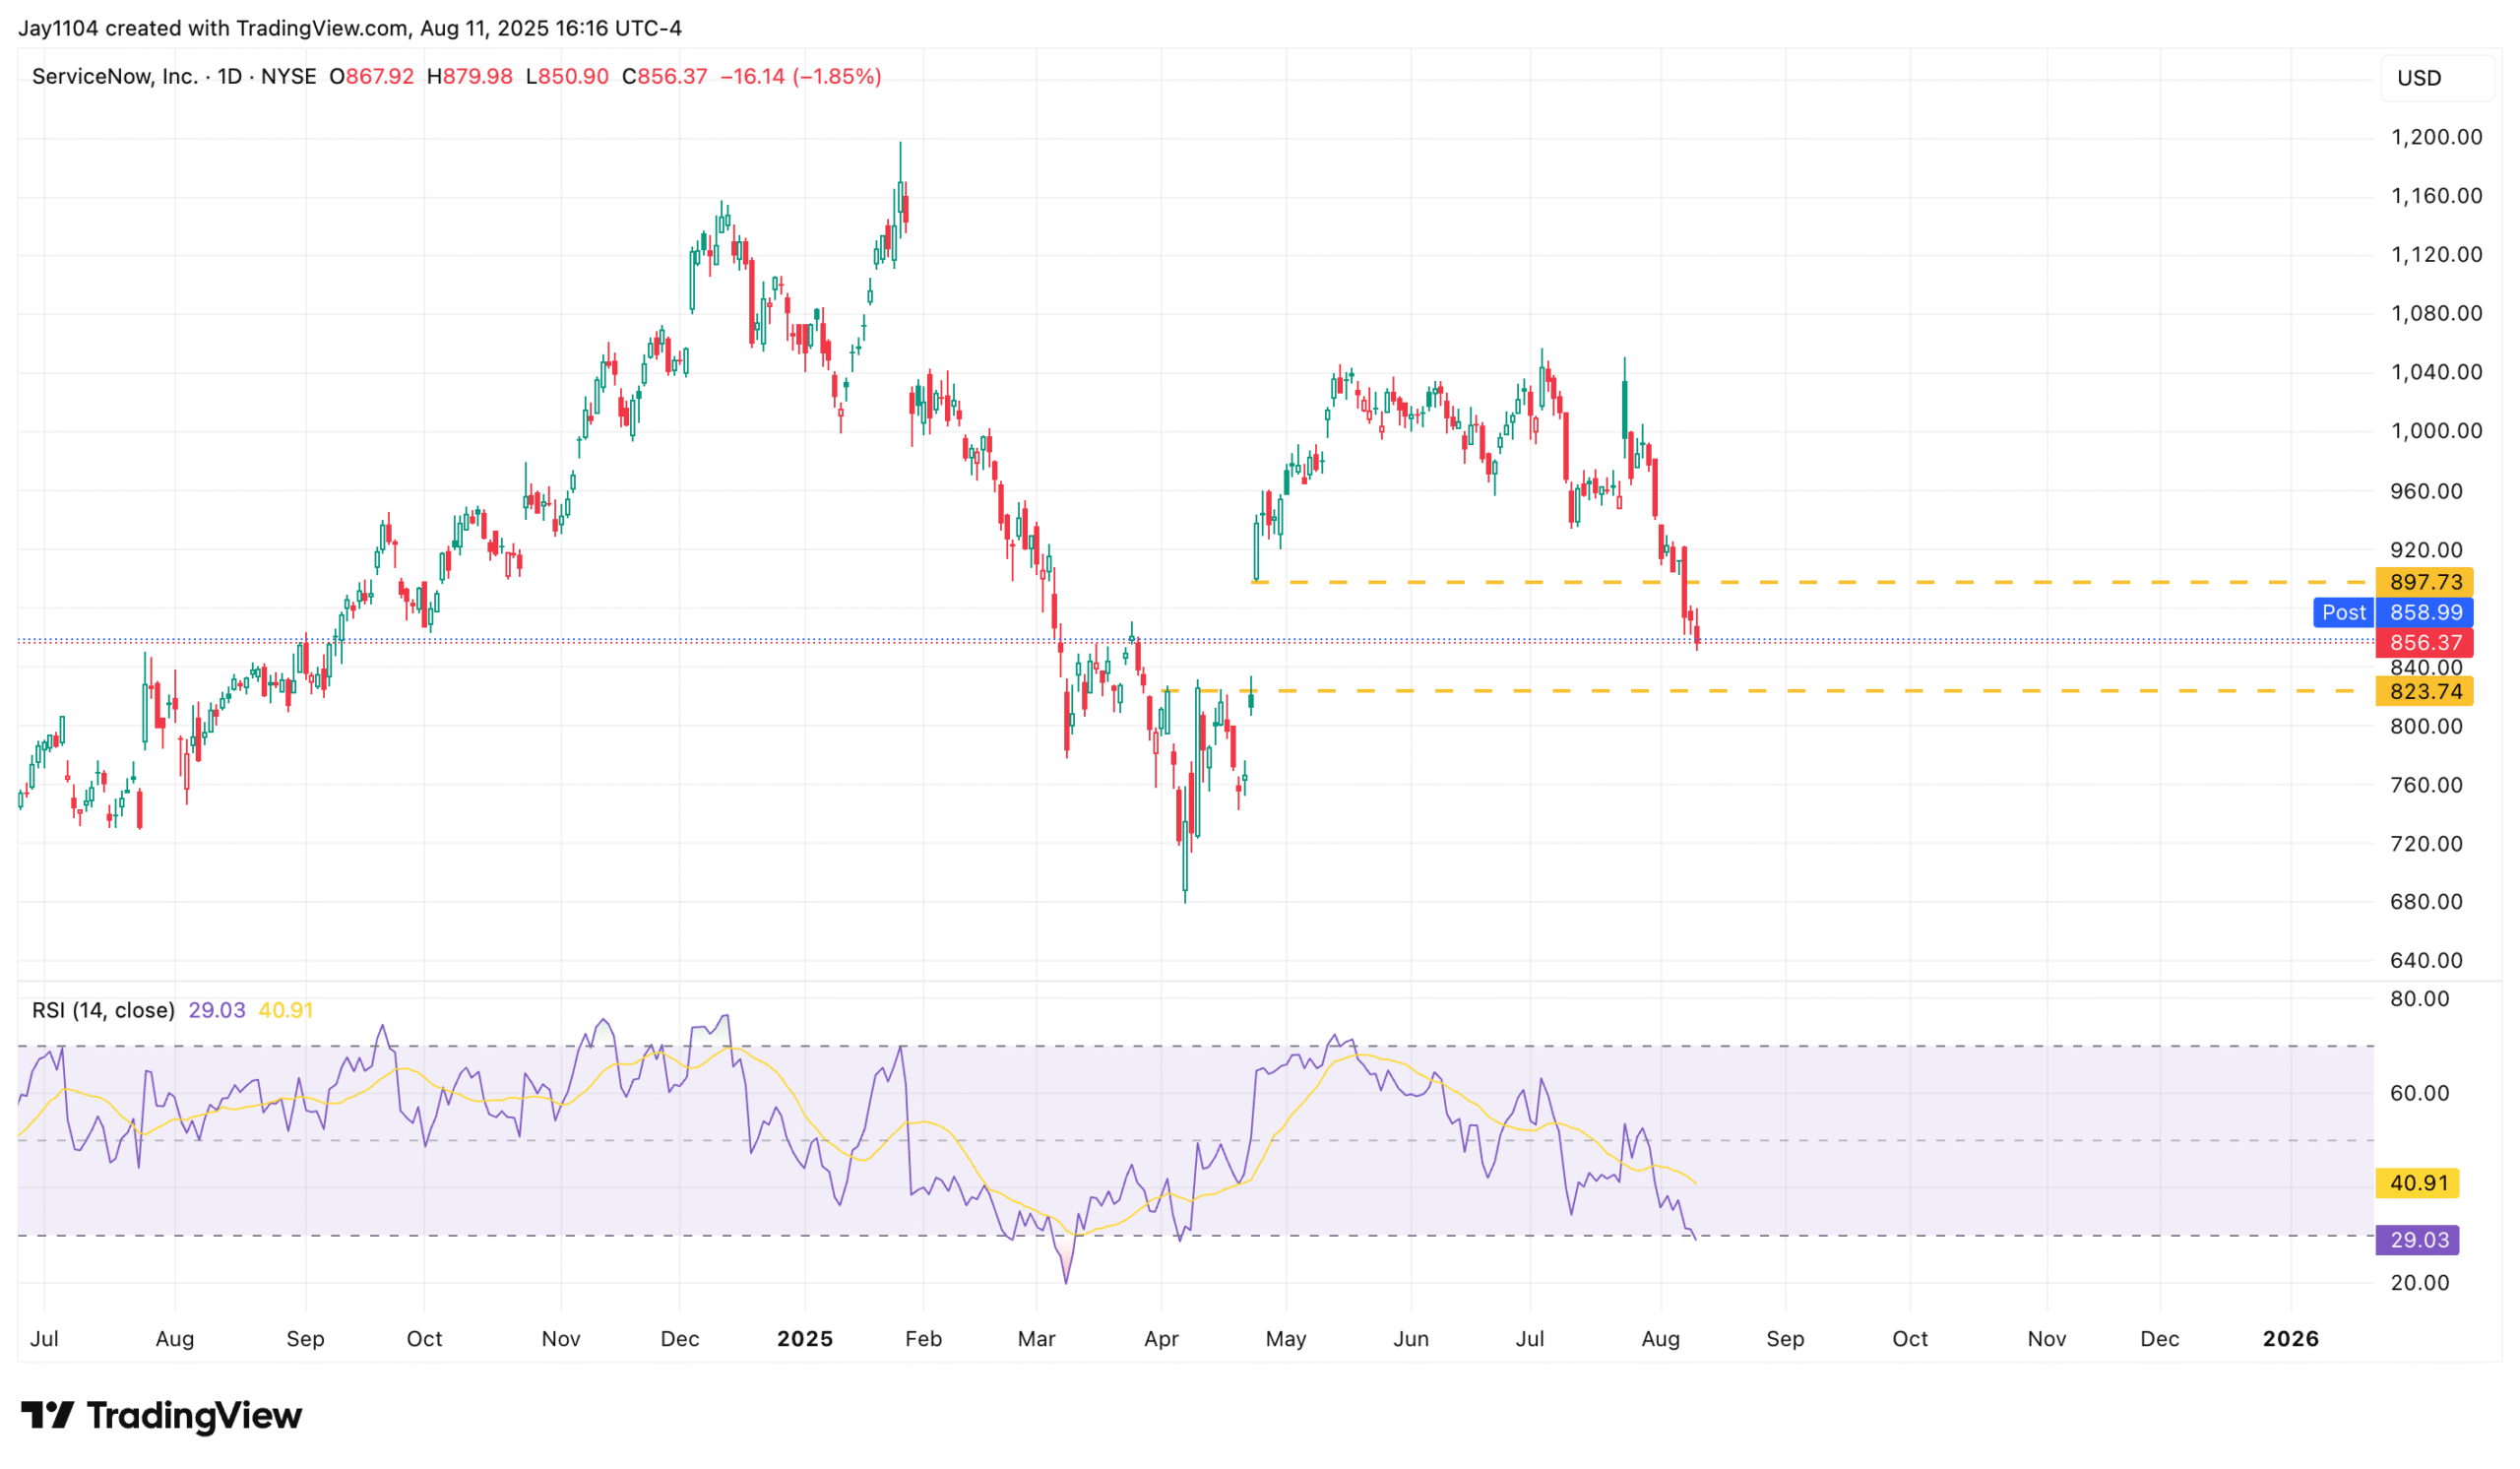The width and height of the screenshot is (2520, 1469).
Task: Click the 1,200.00 price axis label
Action: click(x=2436, y=138)
